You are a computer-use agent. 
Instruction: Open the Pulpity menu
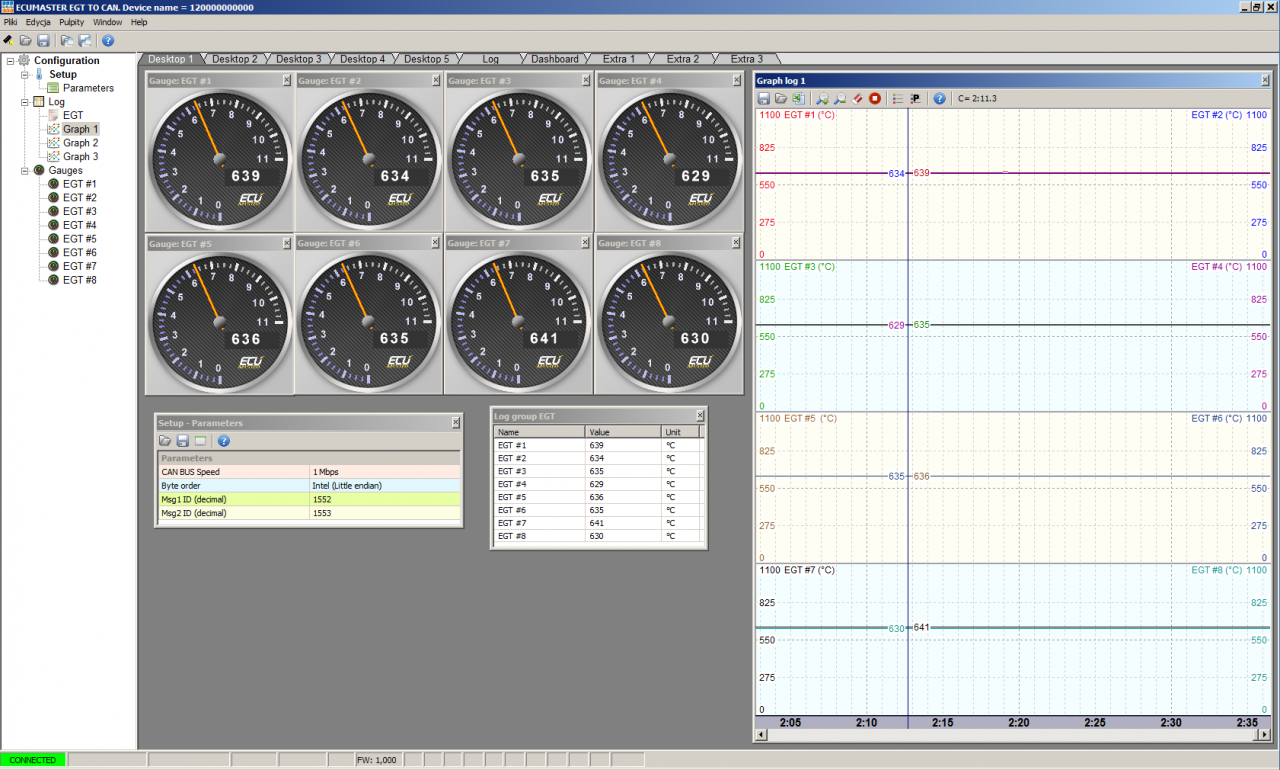point(72,22)
